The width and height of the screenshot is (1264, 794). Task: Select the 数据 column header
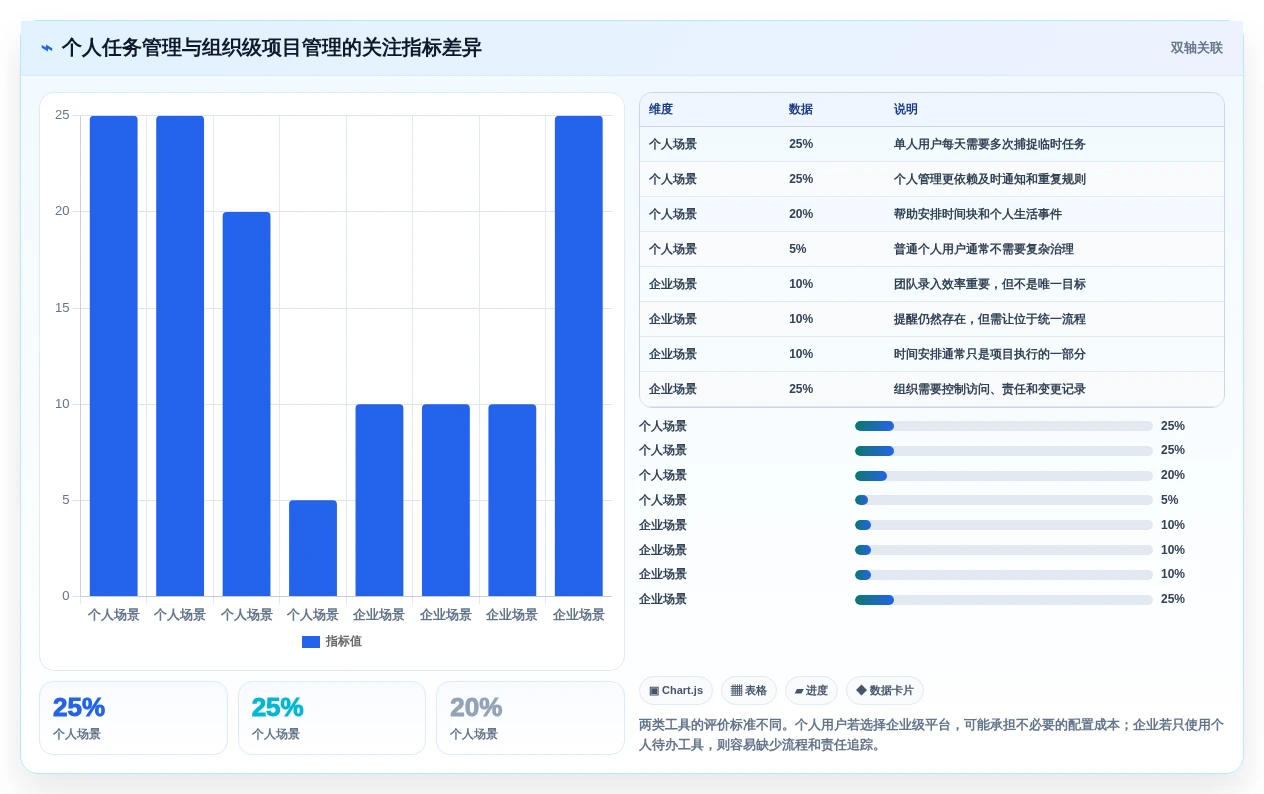801,110
